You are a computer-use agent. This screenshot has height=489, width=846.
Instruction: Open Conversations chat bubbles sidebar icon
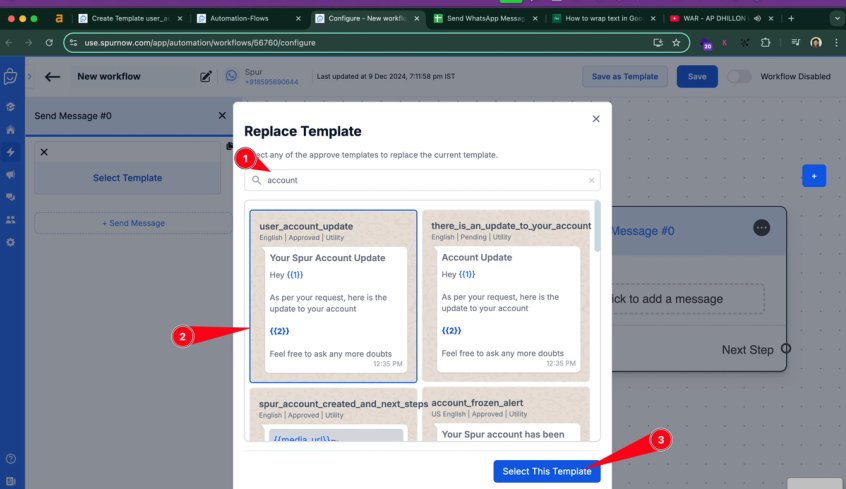coord(10,198)
